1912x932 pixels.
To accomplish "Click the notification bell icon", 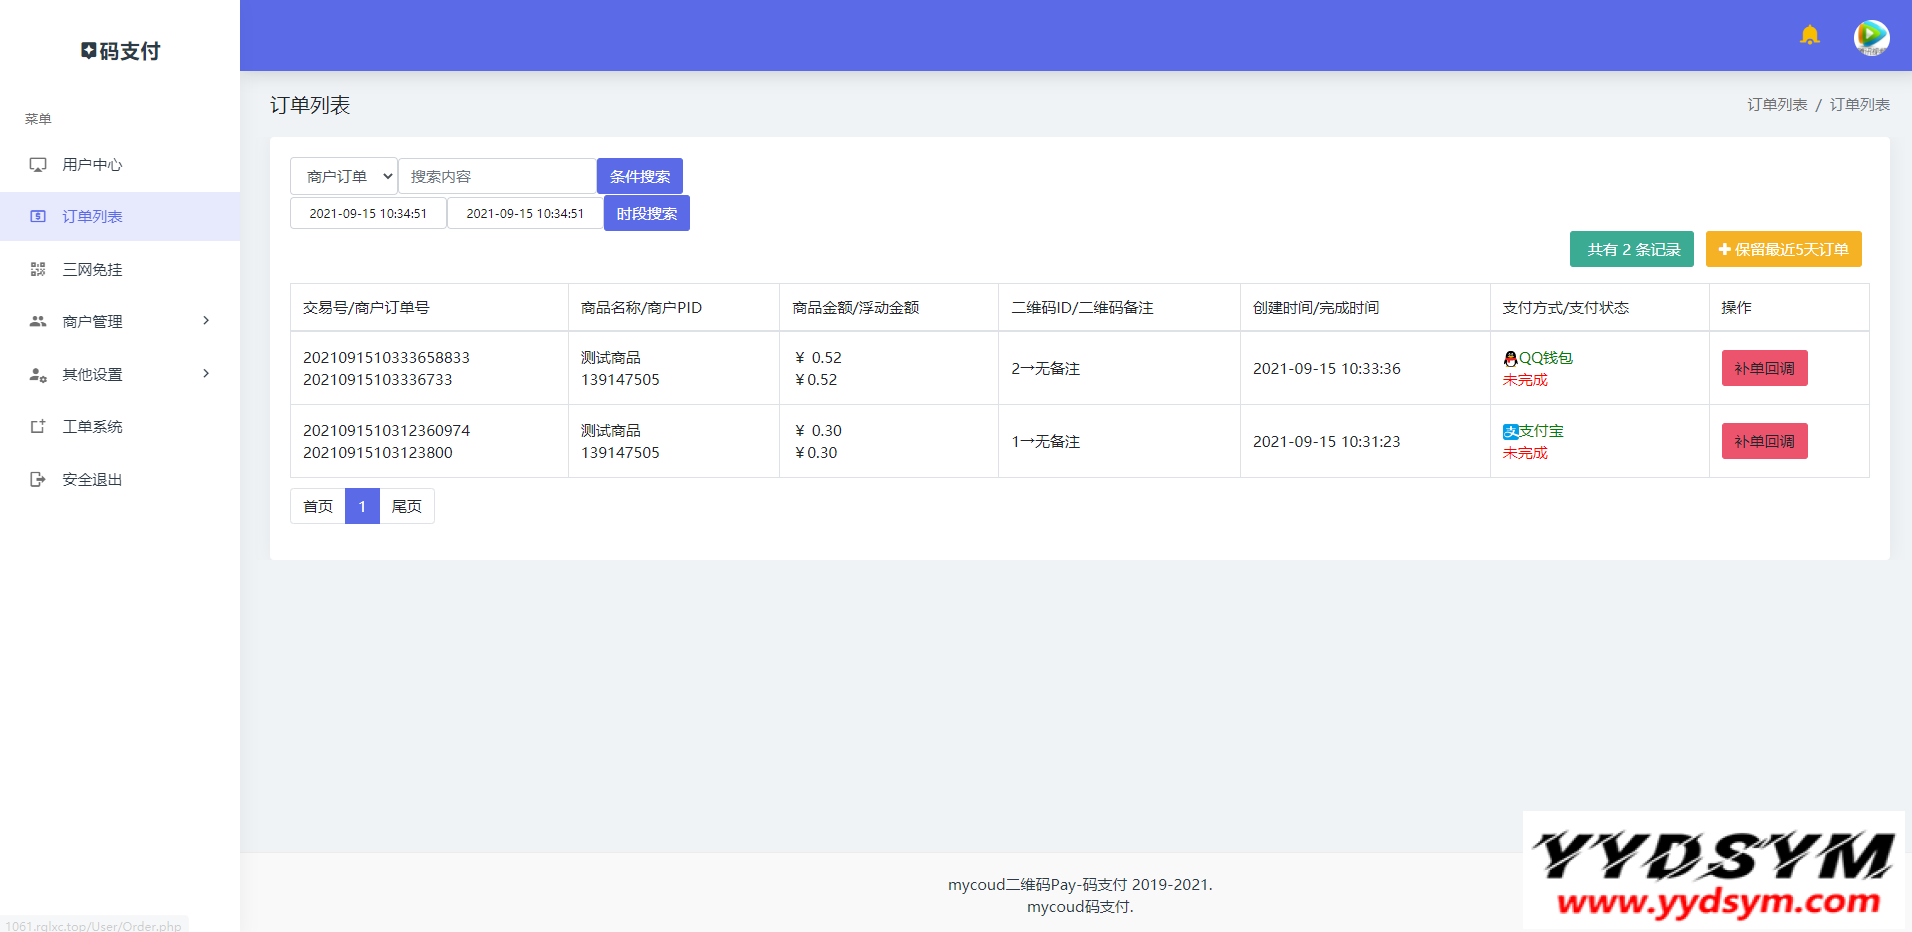I will pyautogui.click(x=1809, y=36).
